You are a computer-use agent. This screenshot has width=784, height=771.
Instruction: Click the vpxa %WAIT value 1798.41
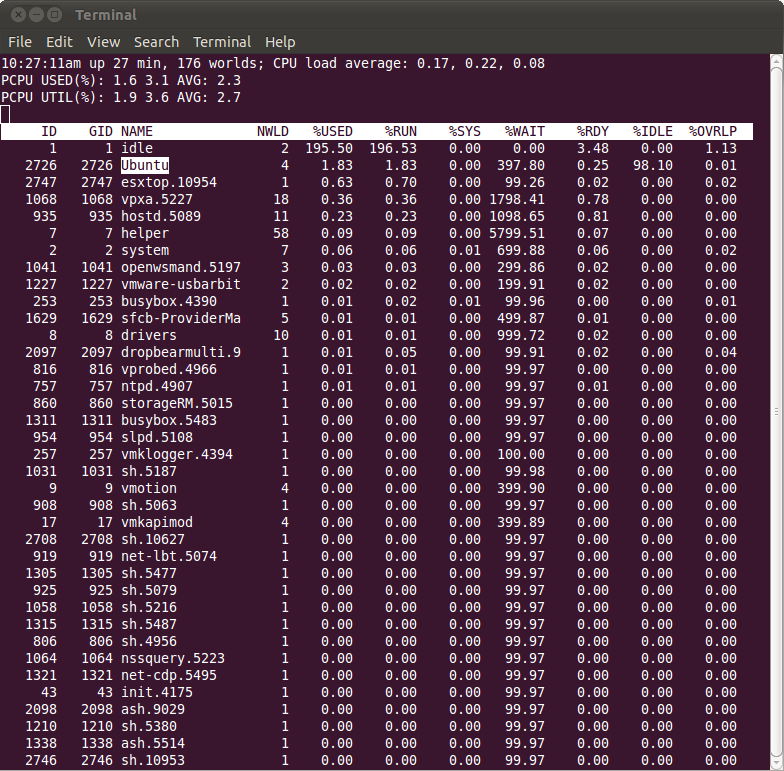click(x=516, y=200)
